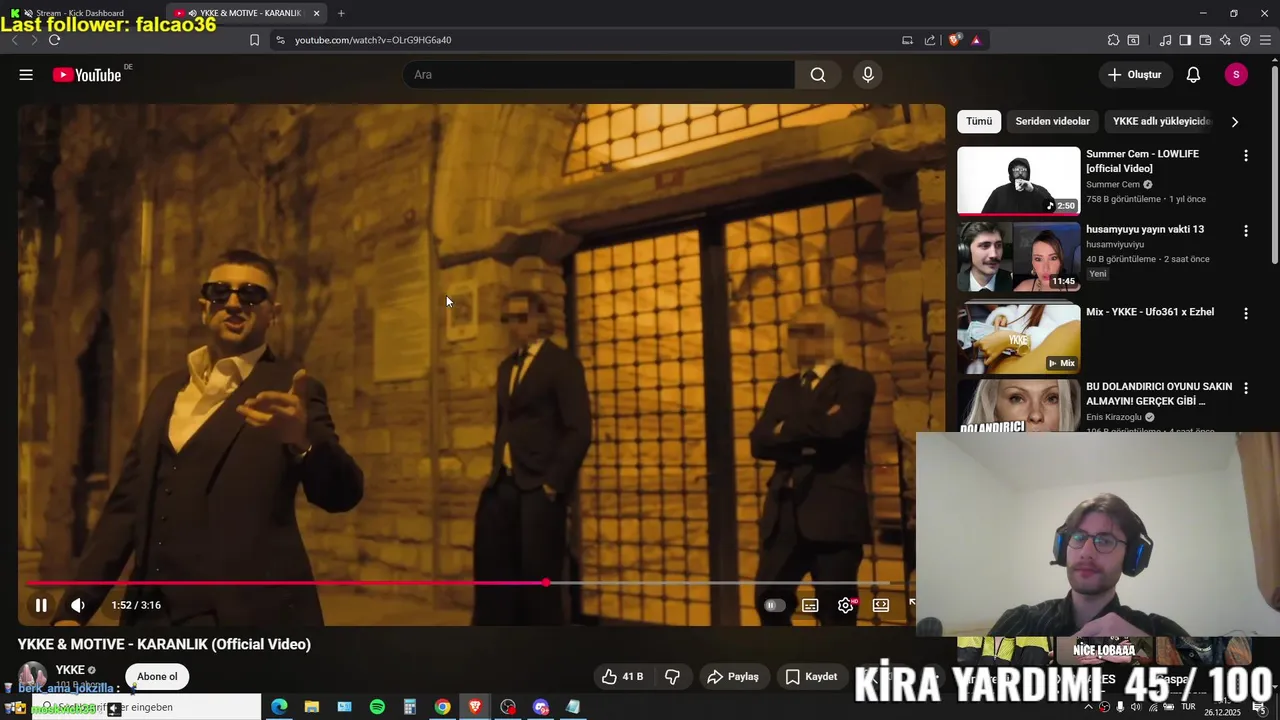Open the Oluştur create button
This screenshot has width=1280, height=720.
pyautogui.click(x=1135, y=75)
